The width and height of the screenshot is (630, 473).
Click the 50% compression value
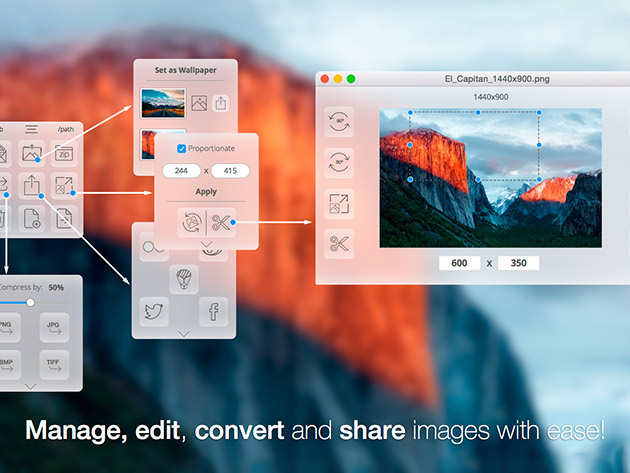tap(56, 287)
